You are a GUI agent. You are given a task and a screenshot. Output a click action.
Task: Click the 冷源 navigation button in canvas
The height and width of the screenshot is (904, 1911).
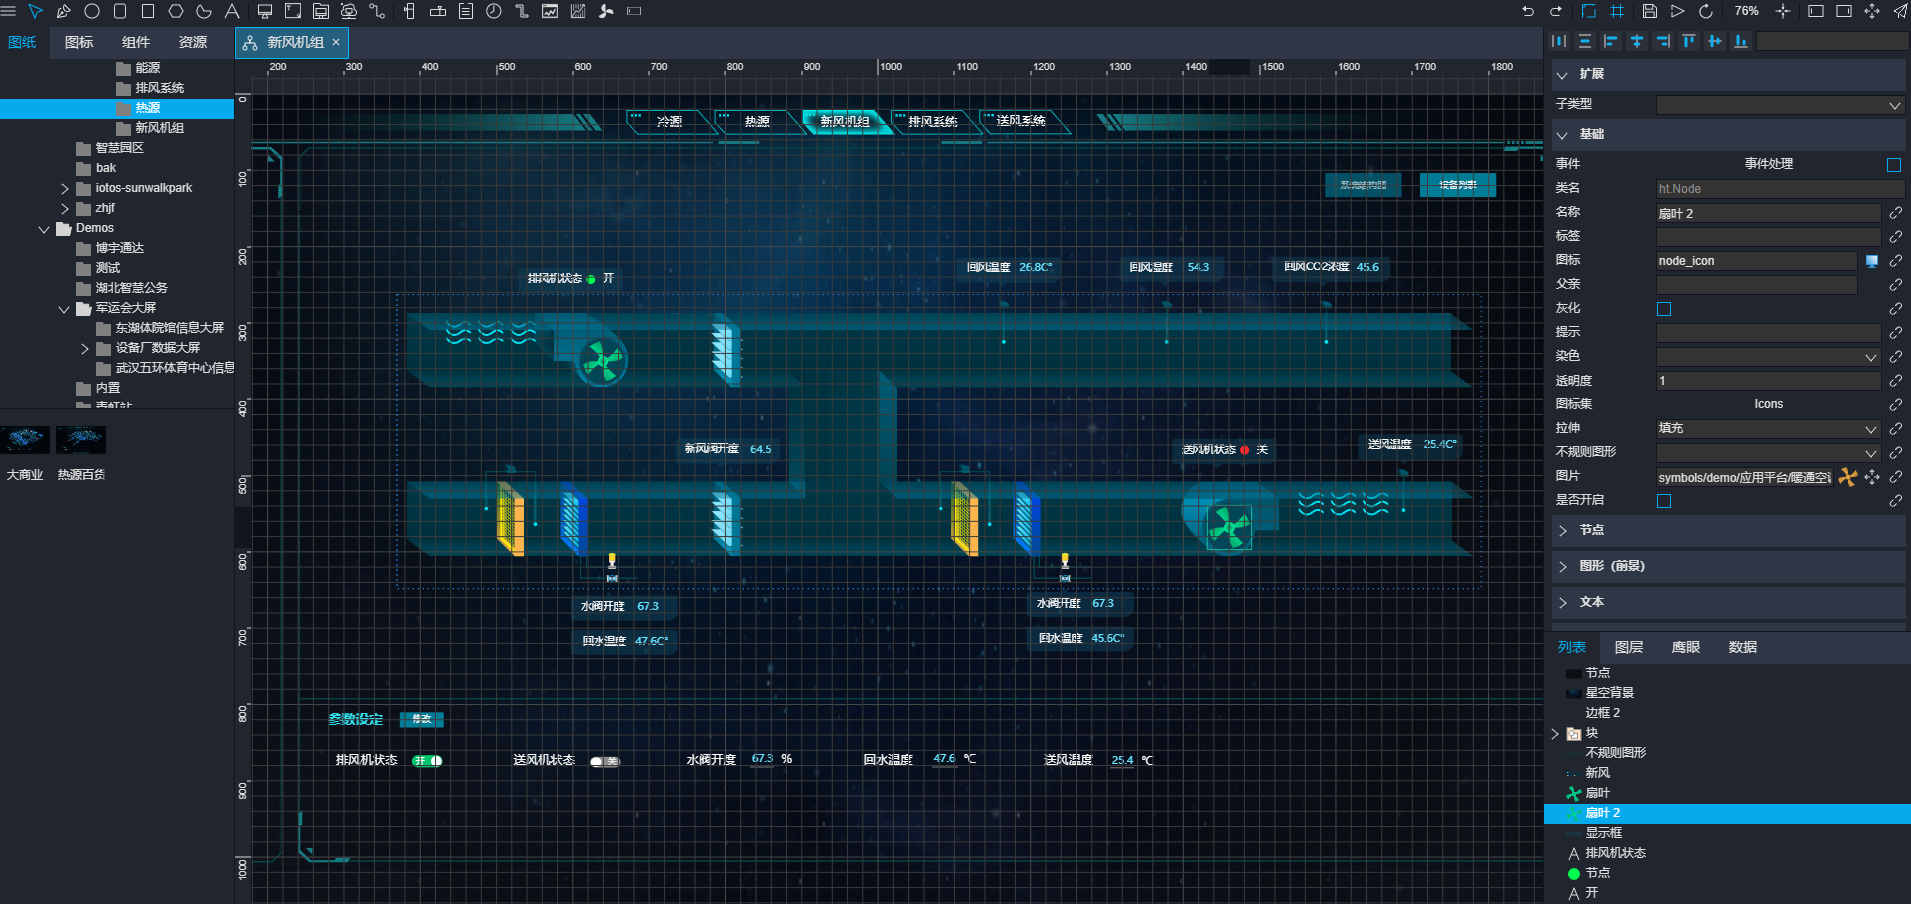click(x=670, y=121)
